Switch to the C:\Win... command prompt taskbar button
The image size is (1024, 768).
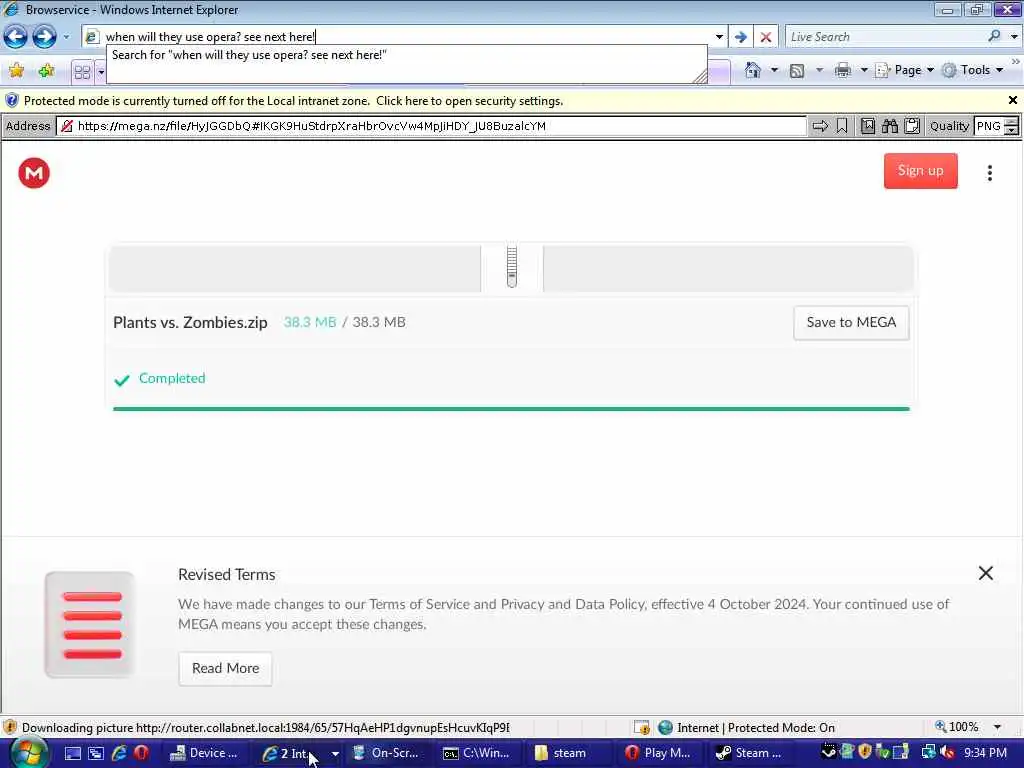point(477,753)
